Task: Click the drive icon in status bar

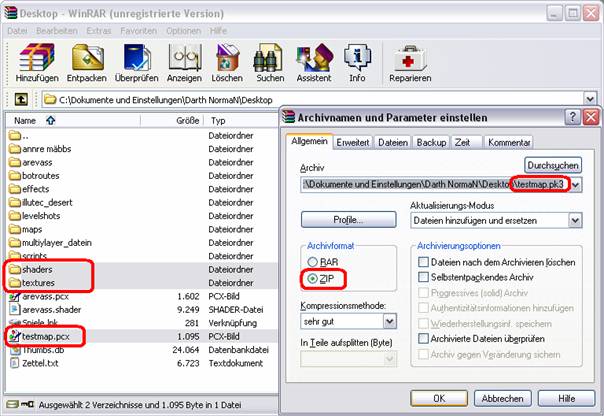Action: tap(12, 404)
